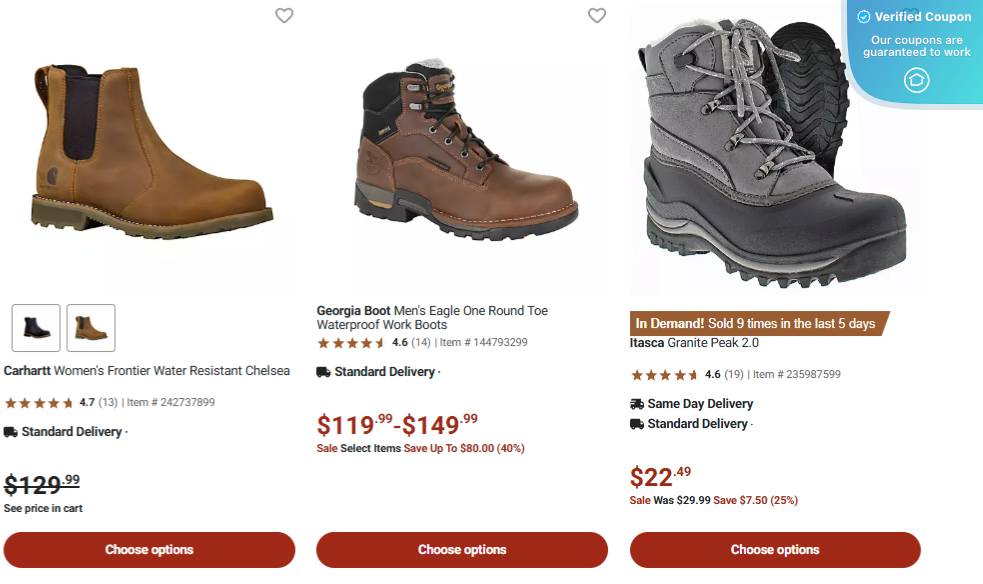983x584 pixels.
Task: Select the black boot thumbnail variant
Action: point(35,327)
